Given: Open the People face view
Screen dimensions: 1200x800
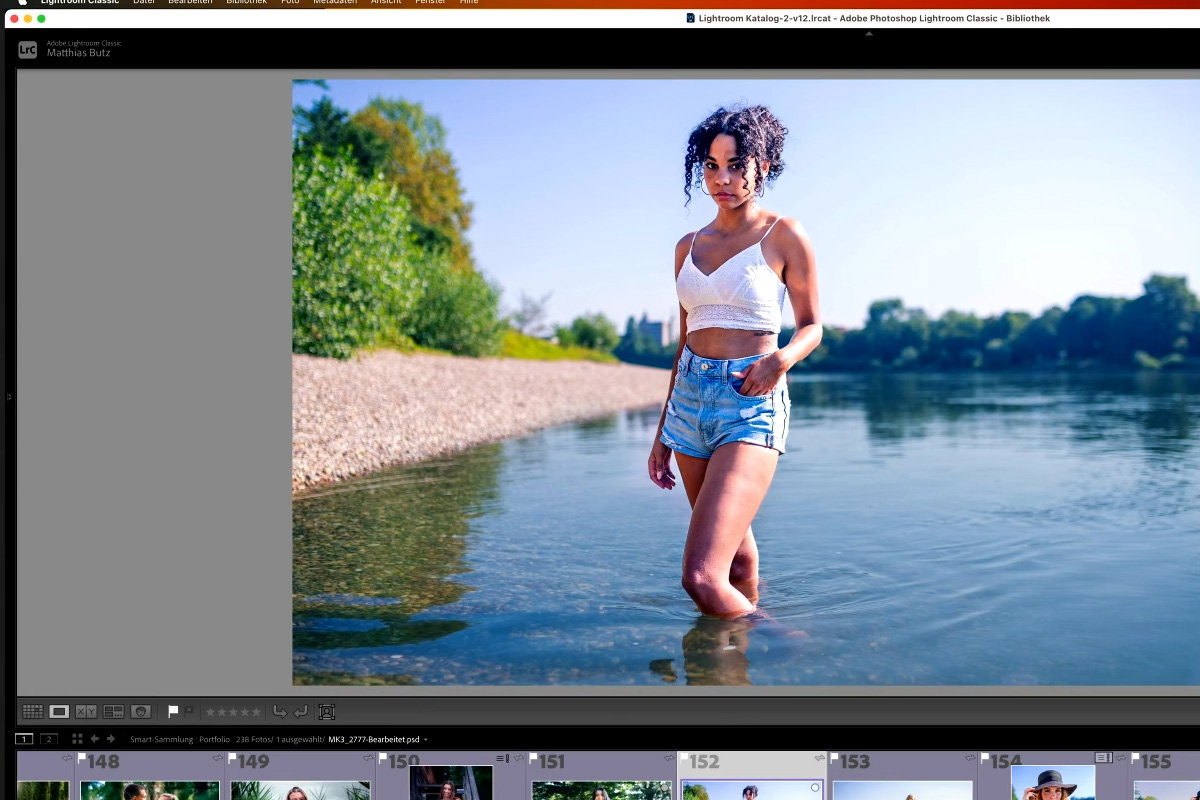Looking at the screenshot, I should tap(141, 712).
